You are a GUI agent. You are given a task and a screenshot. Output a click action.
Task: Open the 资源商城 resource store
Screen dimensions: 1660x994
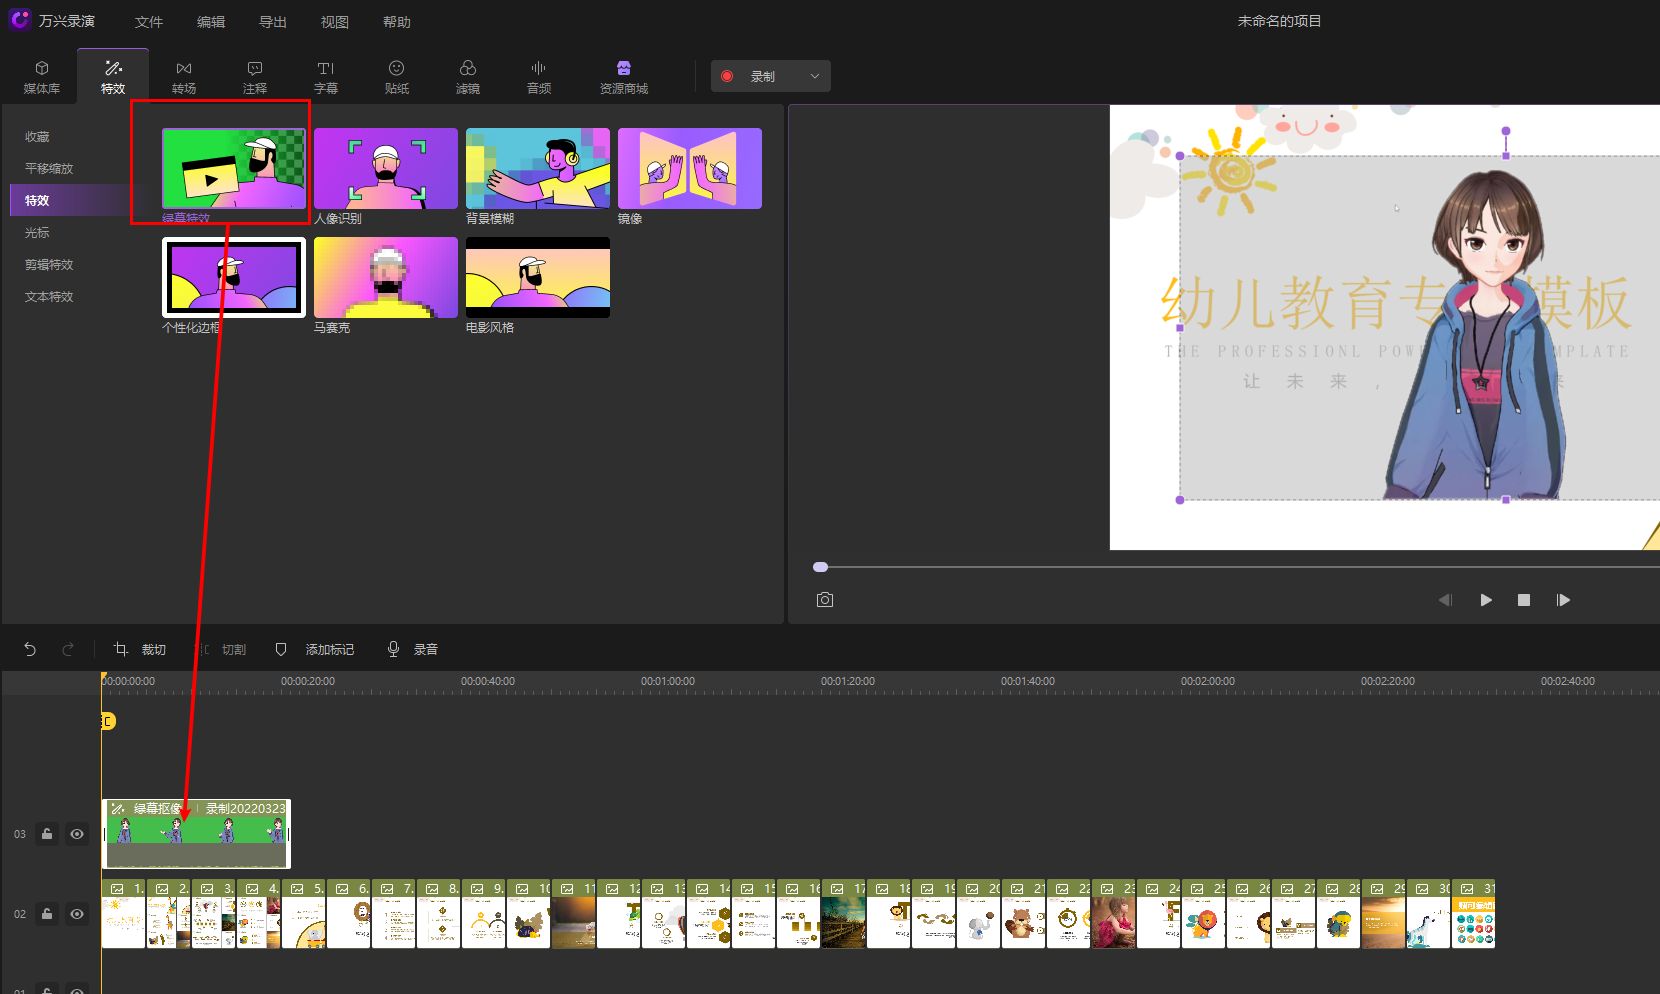coord(624,77)
